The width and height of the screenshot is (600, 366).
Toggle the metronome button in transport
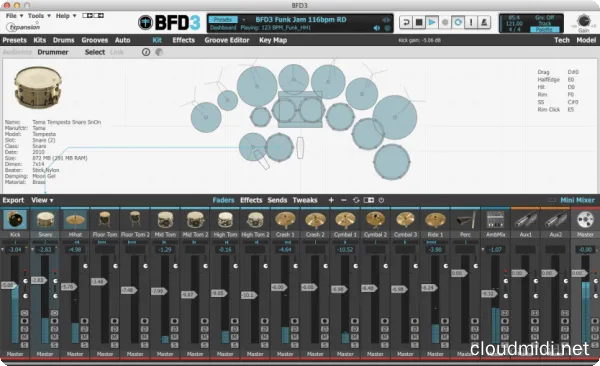click(484, 23)
